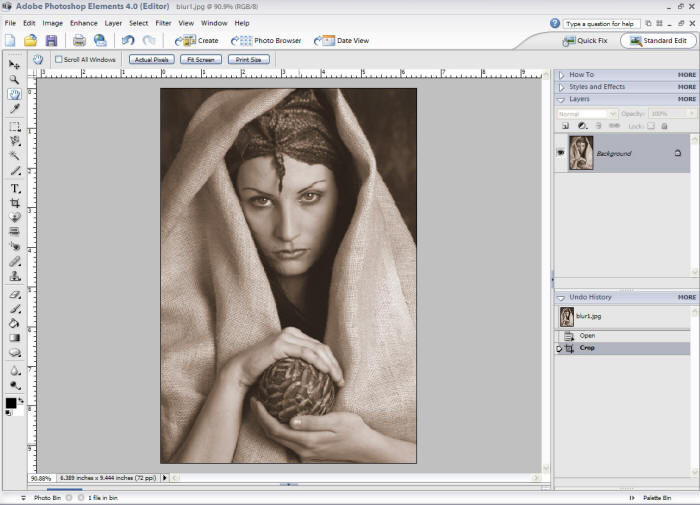Select the Eyedropper tool
Image resolution: width=700 pixels, height=505 pixels.
pyautogui.click(x=15, y=108)
